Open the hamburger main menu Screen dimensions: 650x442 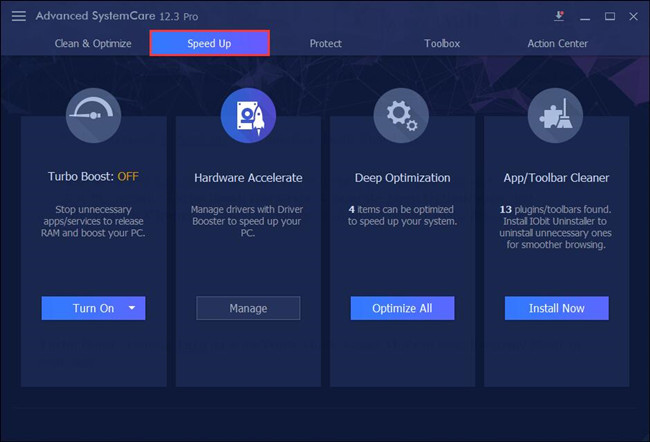point(19,16)
